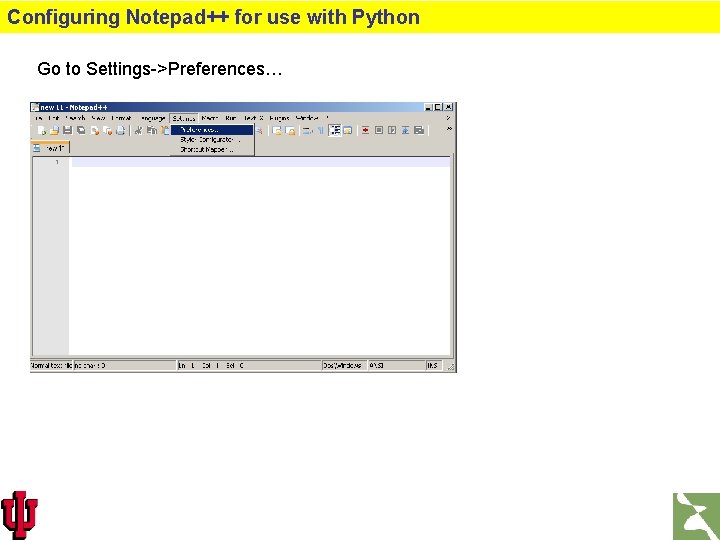Open the View menu
The height and width of the screenshot is (540, 720).
[98, 118]
